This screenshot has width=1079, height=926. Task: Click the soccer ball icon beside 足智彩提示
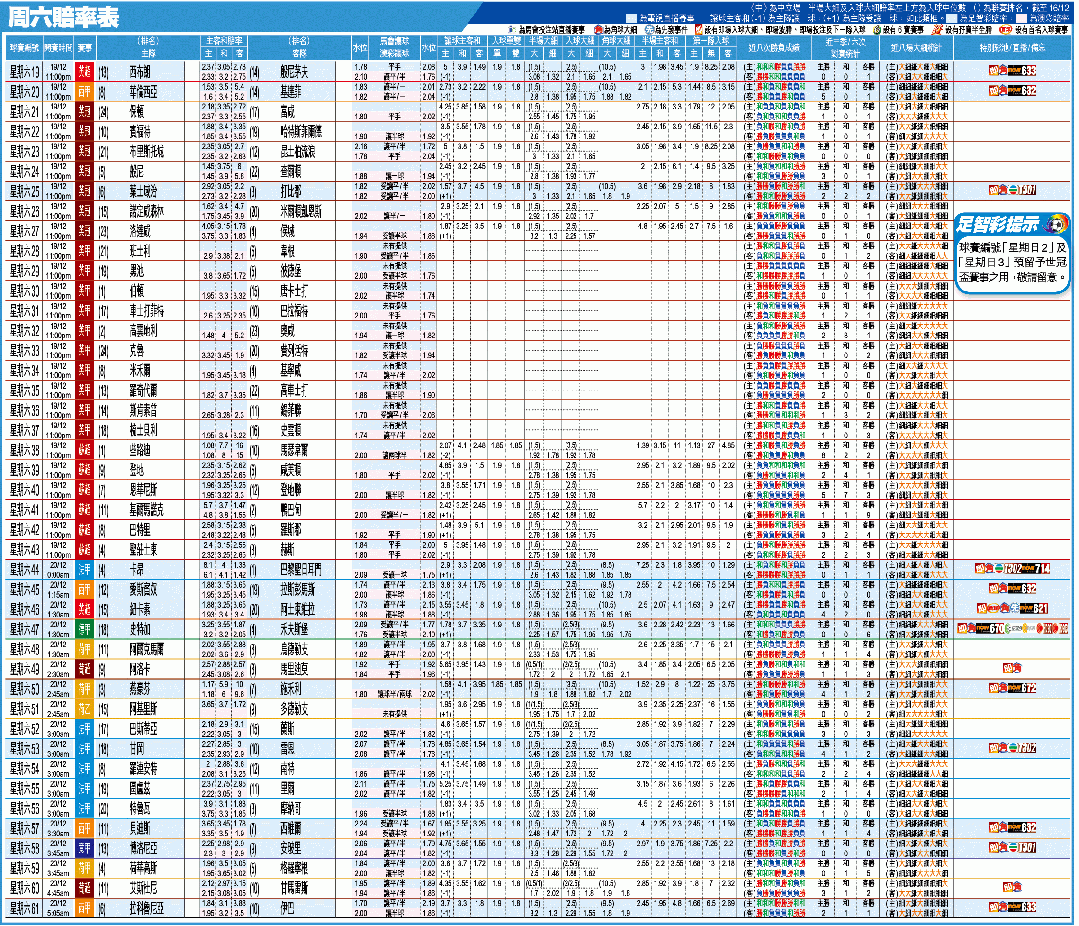[x=1055, y=224]
